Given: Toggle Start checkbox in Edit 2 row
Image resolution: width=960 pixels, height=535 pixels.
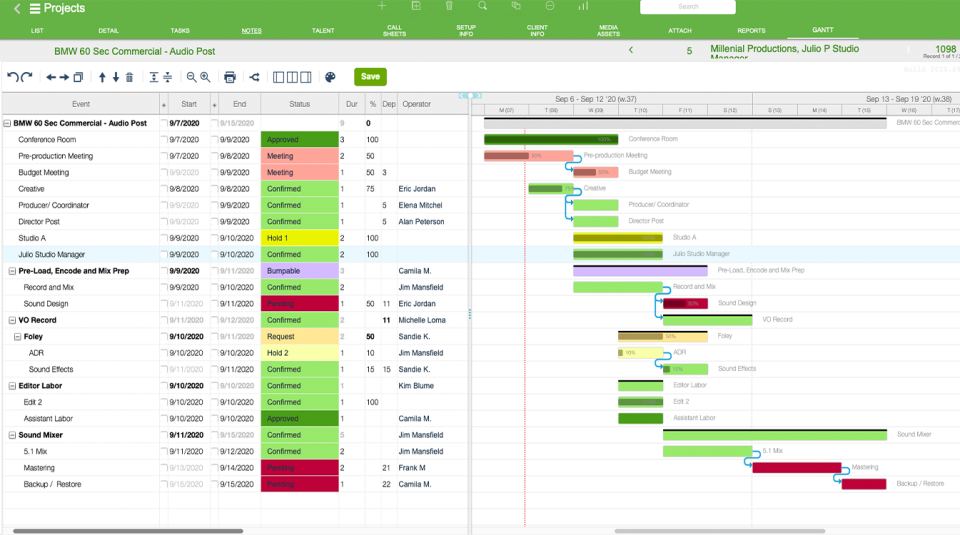Looking at the screenshot, I should (x=164, y=402).
